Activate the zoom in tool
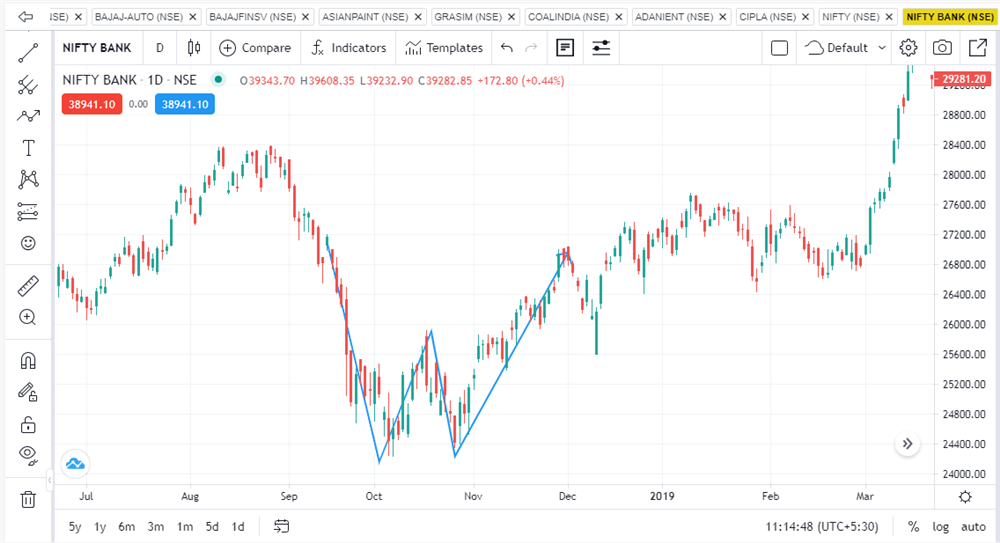The image size is (1000, 543). [x=28, y=317]
